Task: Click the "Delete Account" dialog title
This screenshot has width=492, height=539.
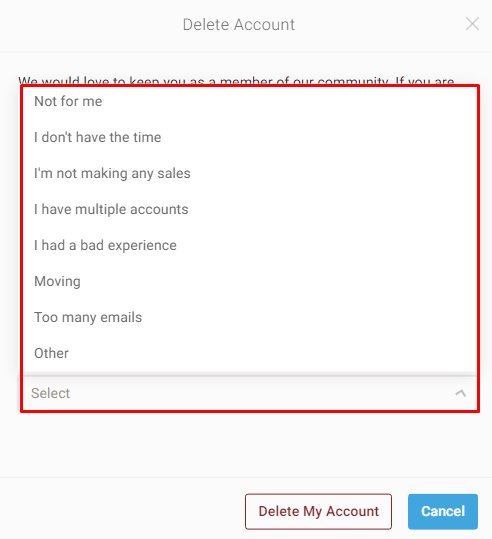Action: (x=239, y=25)
